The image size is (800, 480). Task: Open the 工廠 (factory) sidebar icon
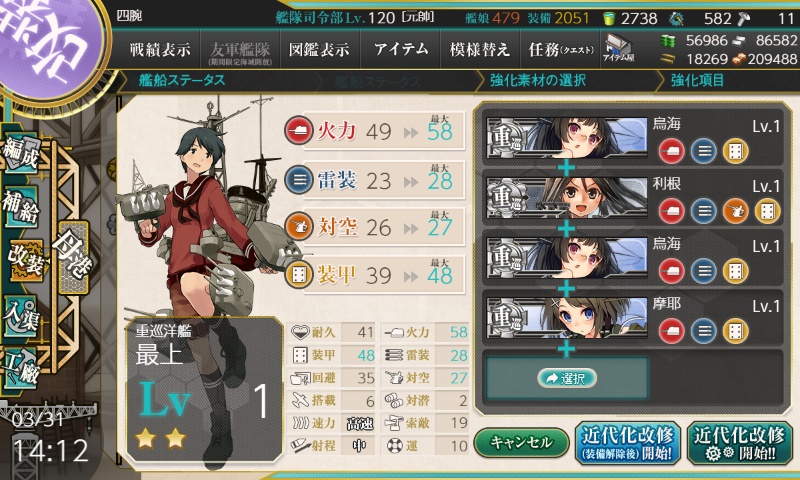[x=21, y=369]
